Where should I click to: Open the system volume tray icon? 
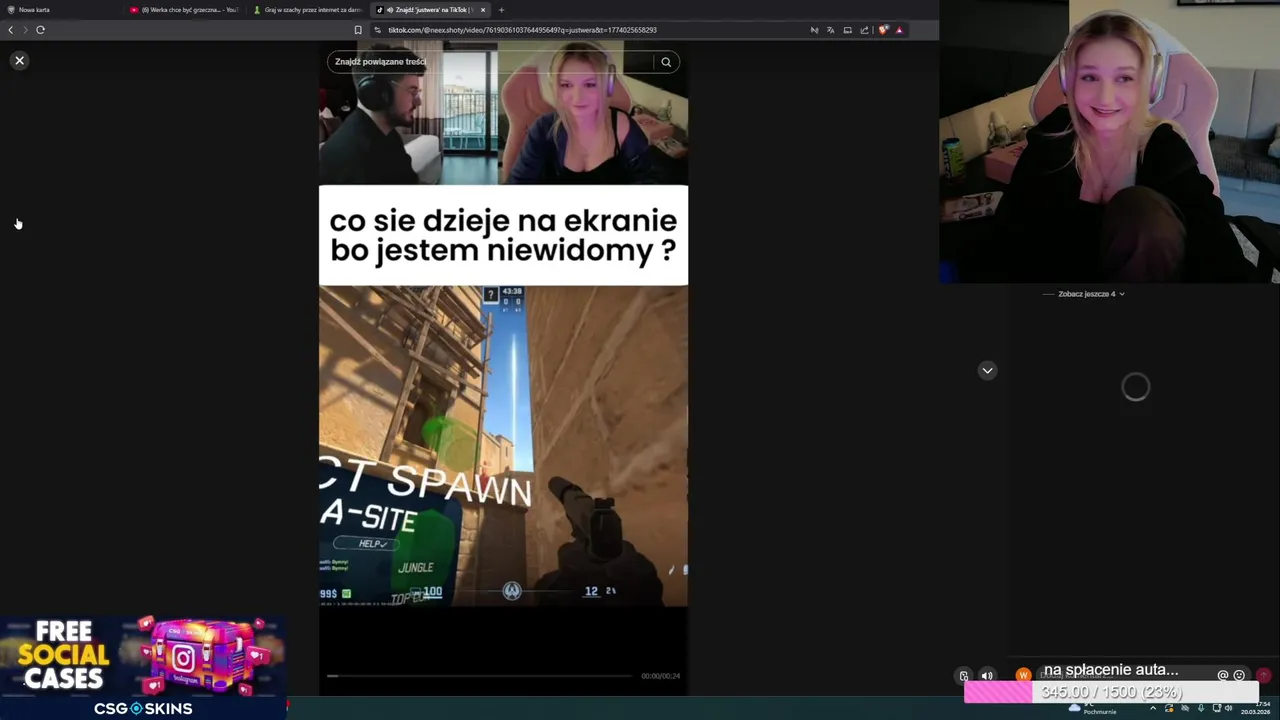click(x=1229, y=708)
